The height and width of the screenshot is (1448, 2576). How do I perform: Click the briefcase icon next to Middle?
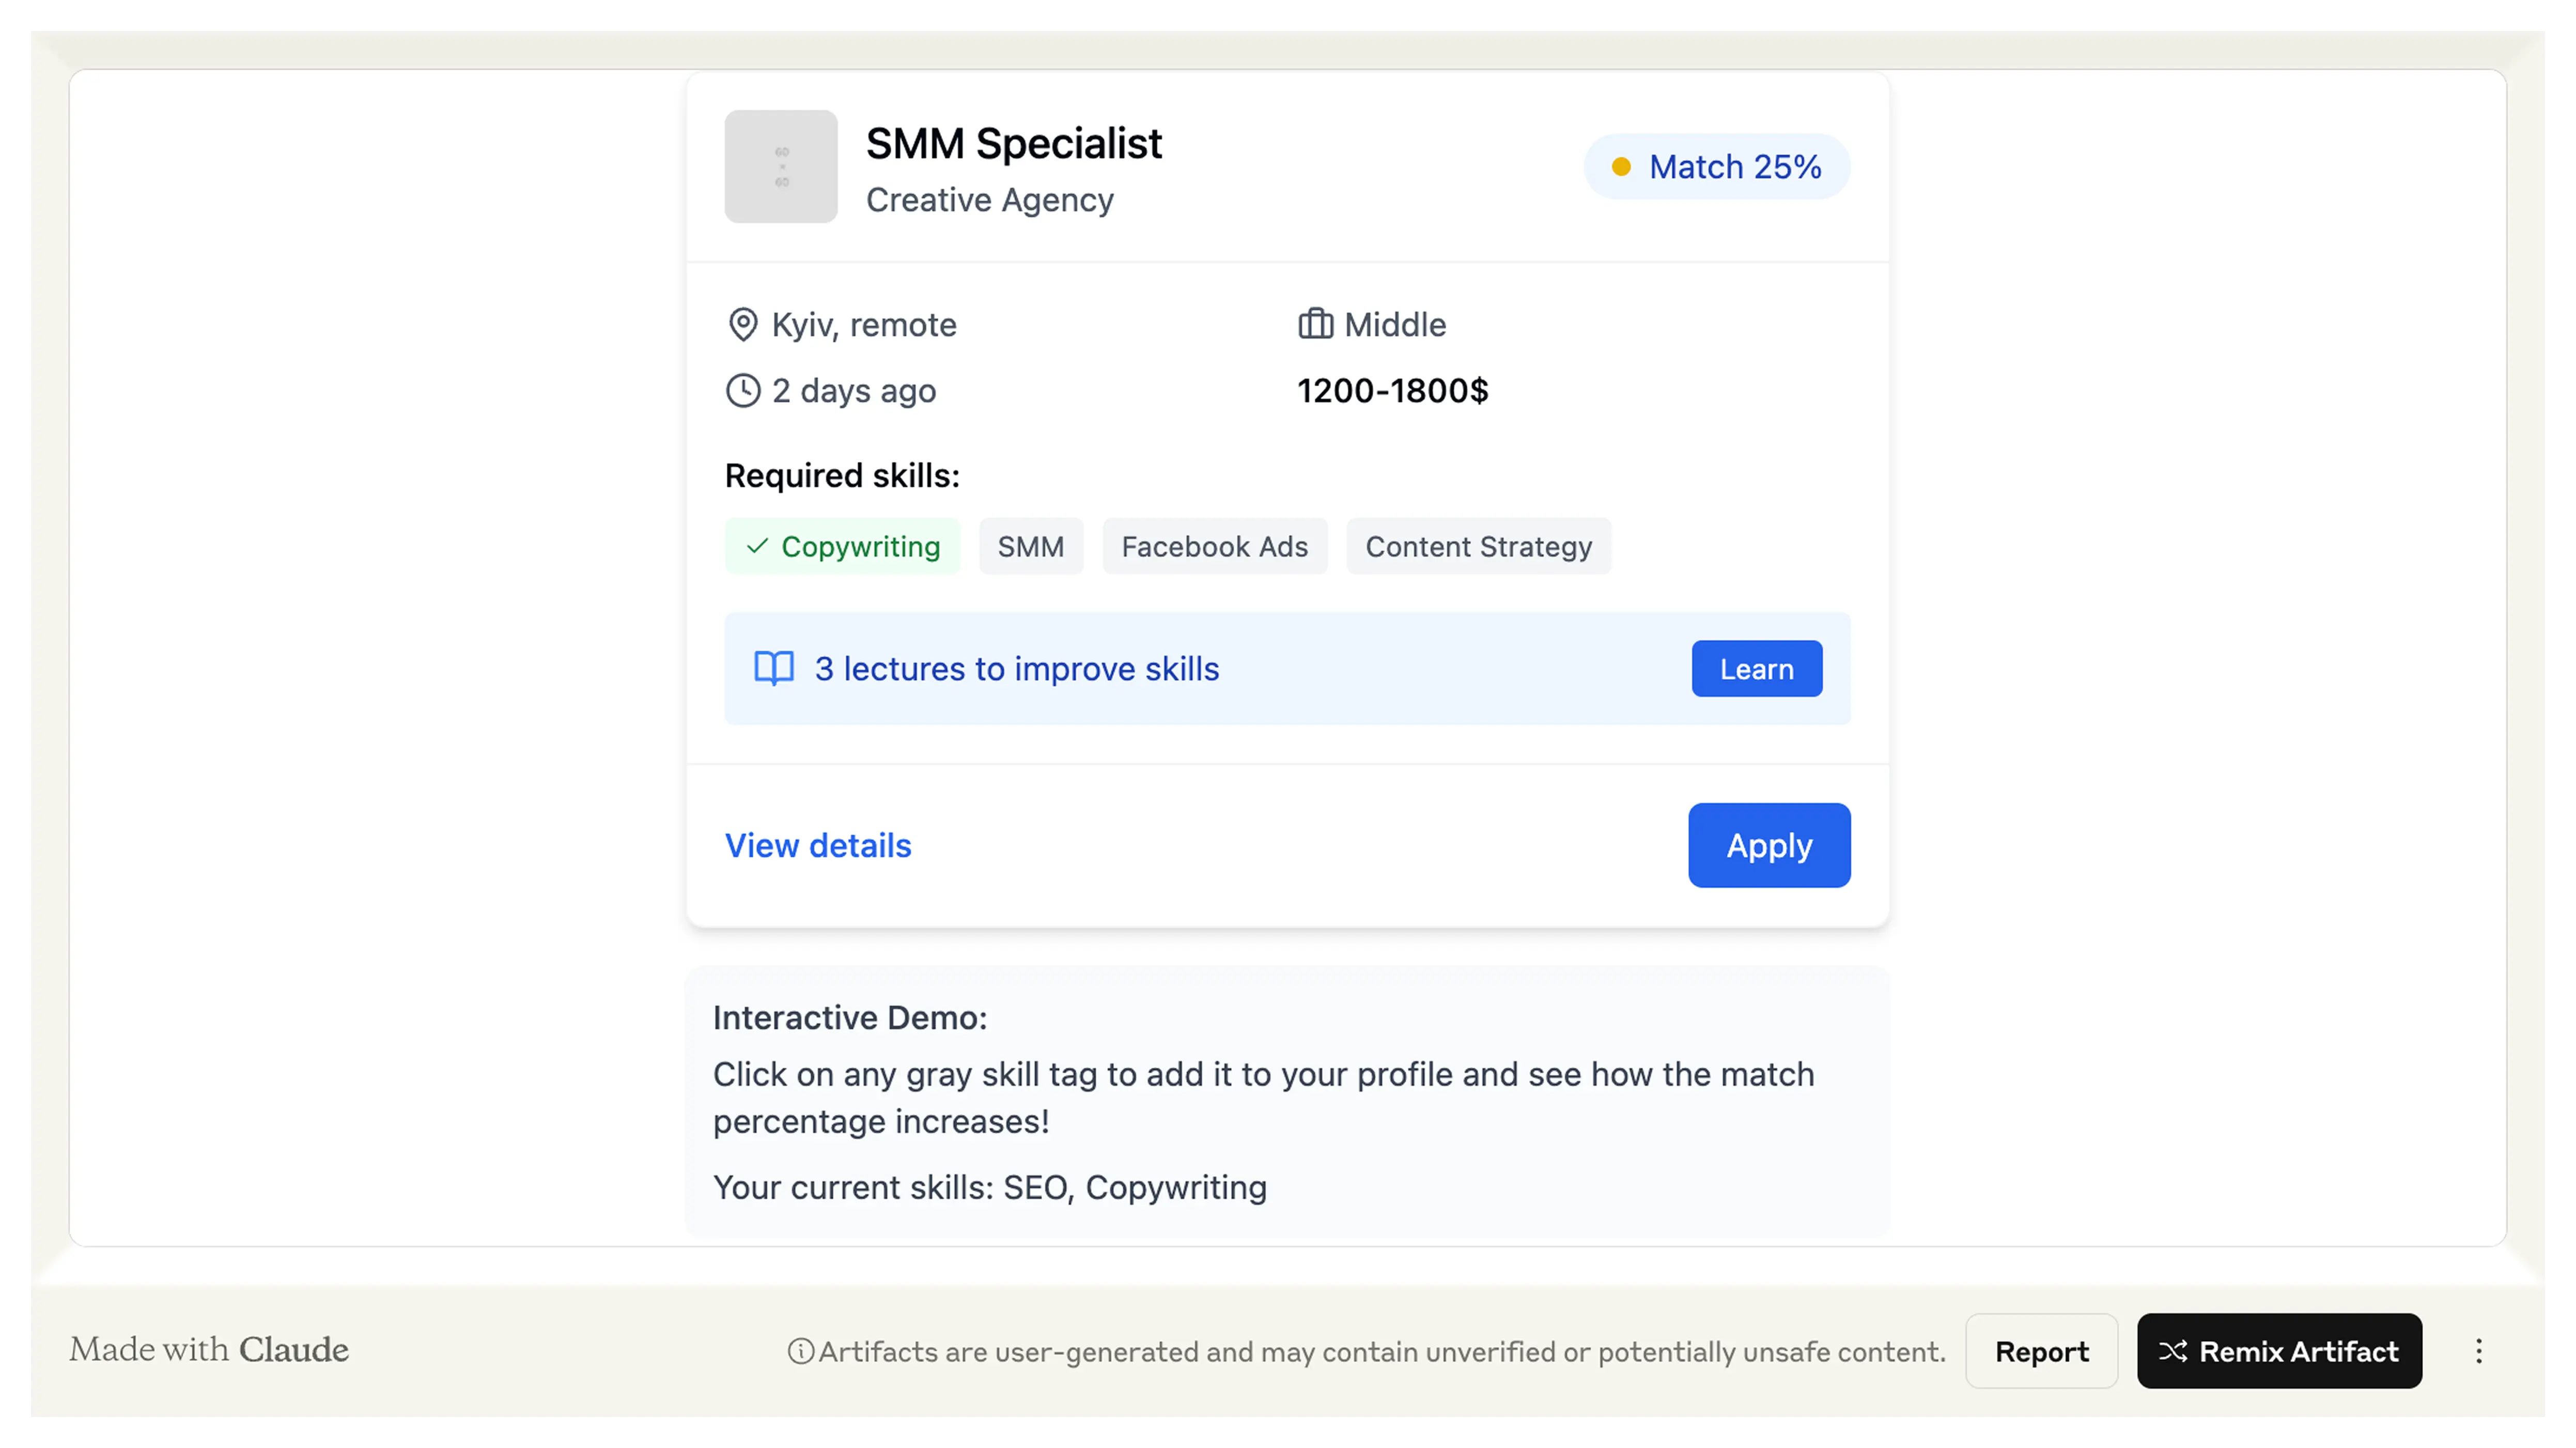(1315, 325)
